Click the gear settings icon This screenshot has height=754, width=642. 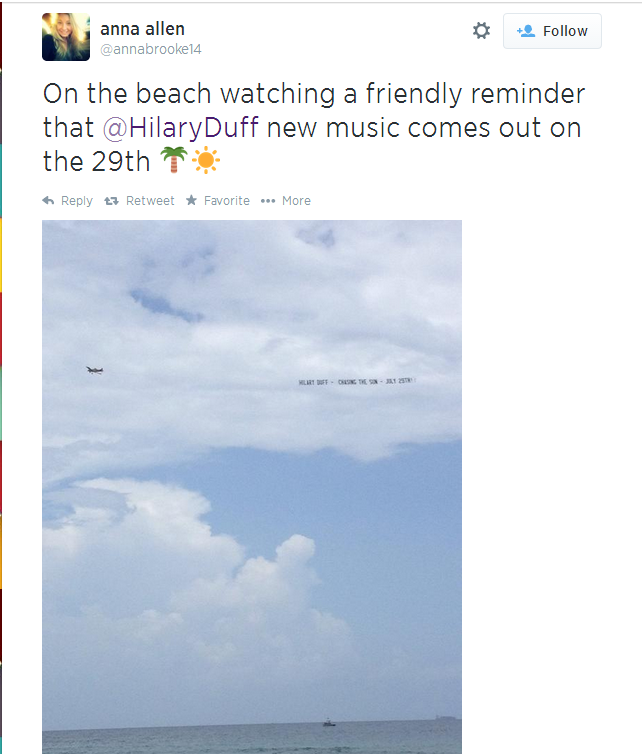pos(481,31)
